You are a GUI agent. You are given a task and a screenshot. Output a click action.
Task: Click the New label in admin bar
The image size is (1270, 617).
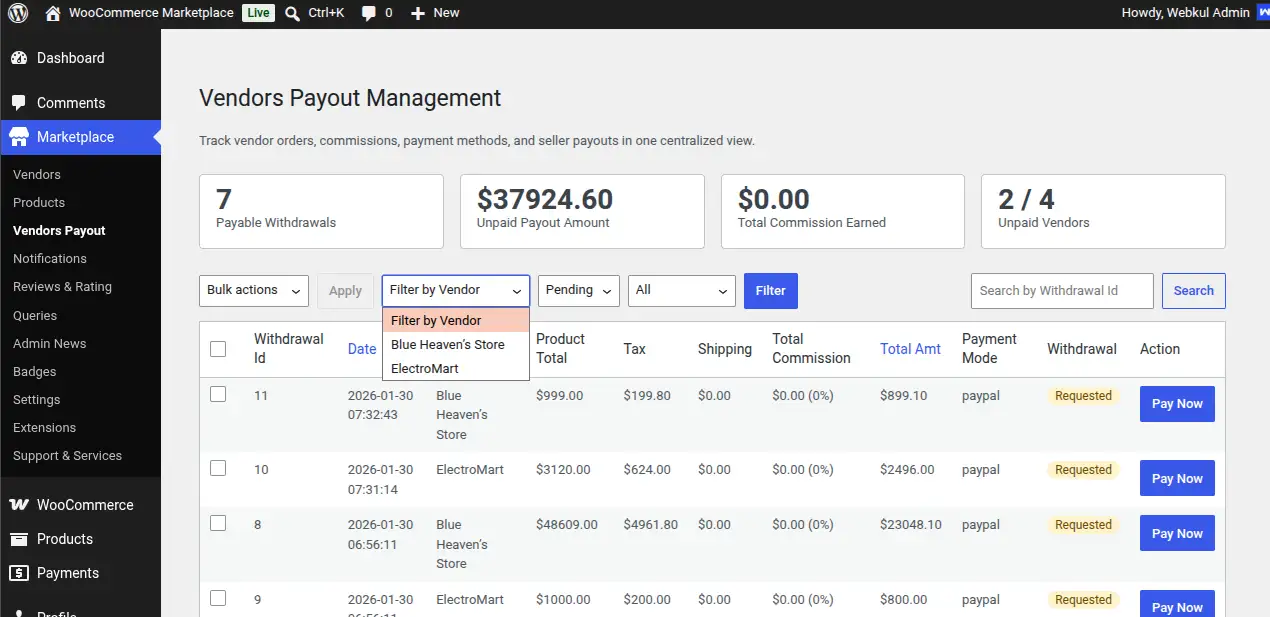pyautogui.click(x=447, y=13)
